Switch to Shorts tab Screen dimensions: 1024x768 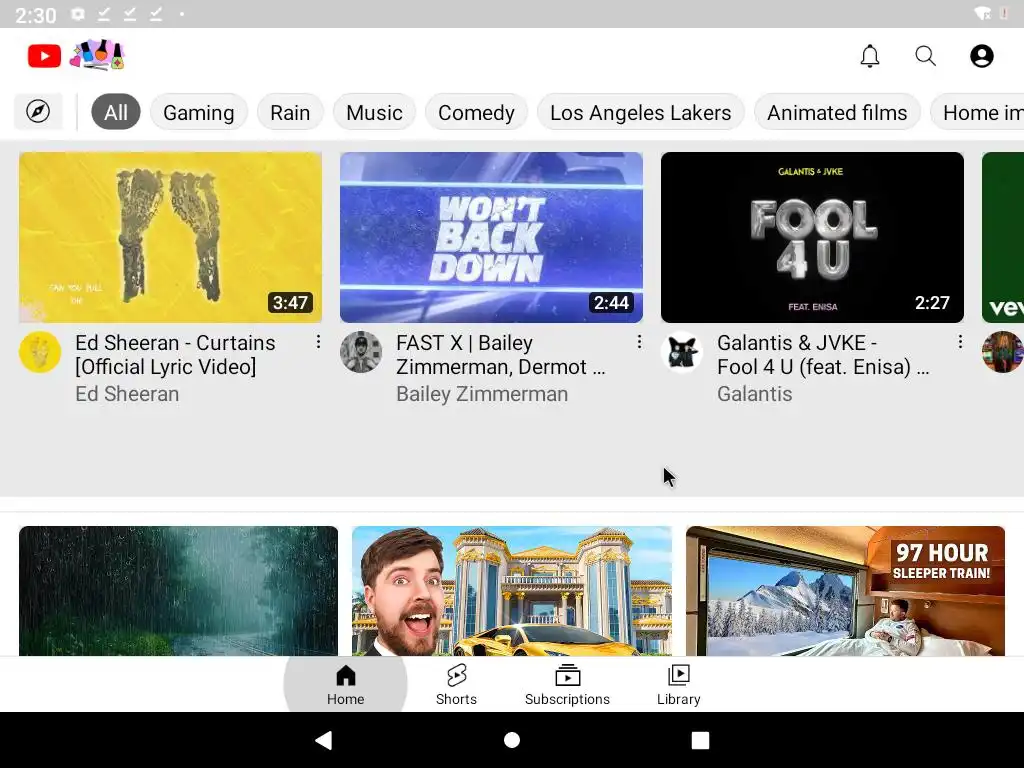pyautogui.click(x=456, y=684)
